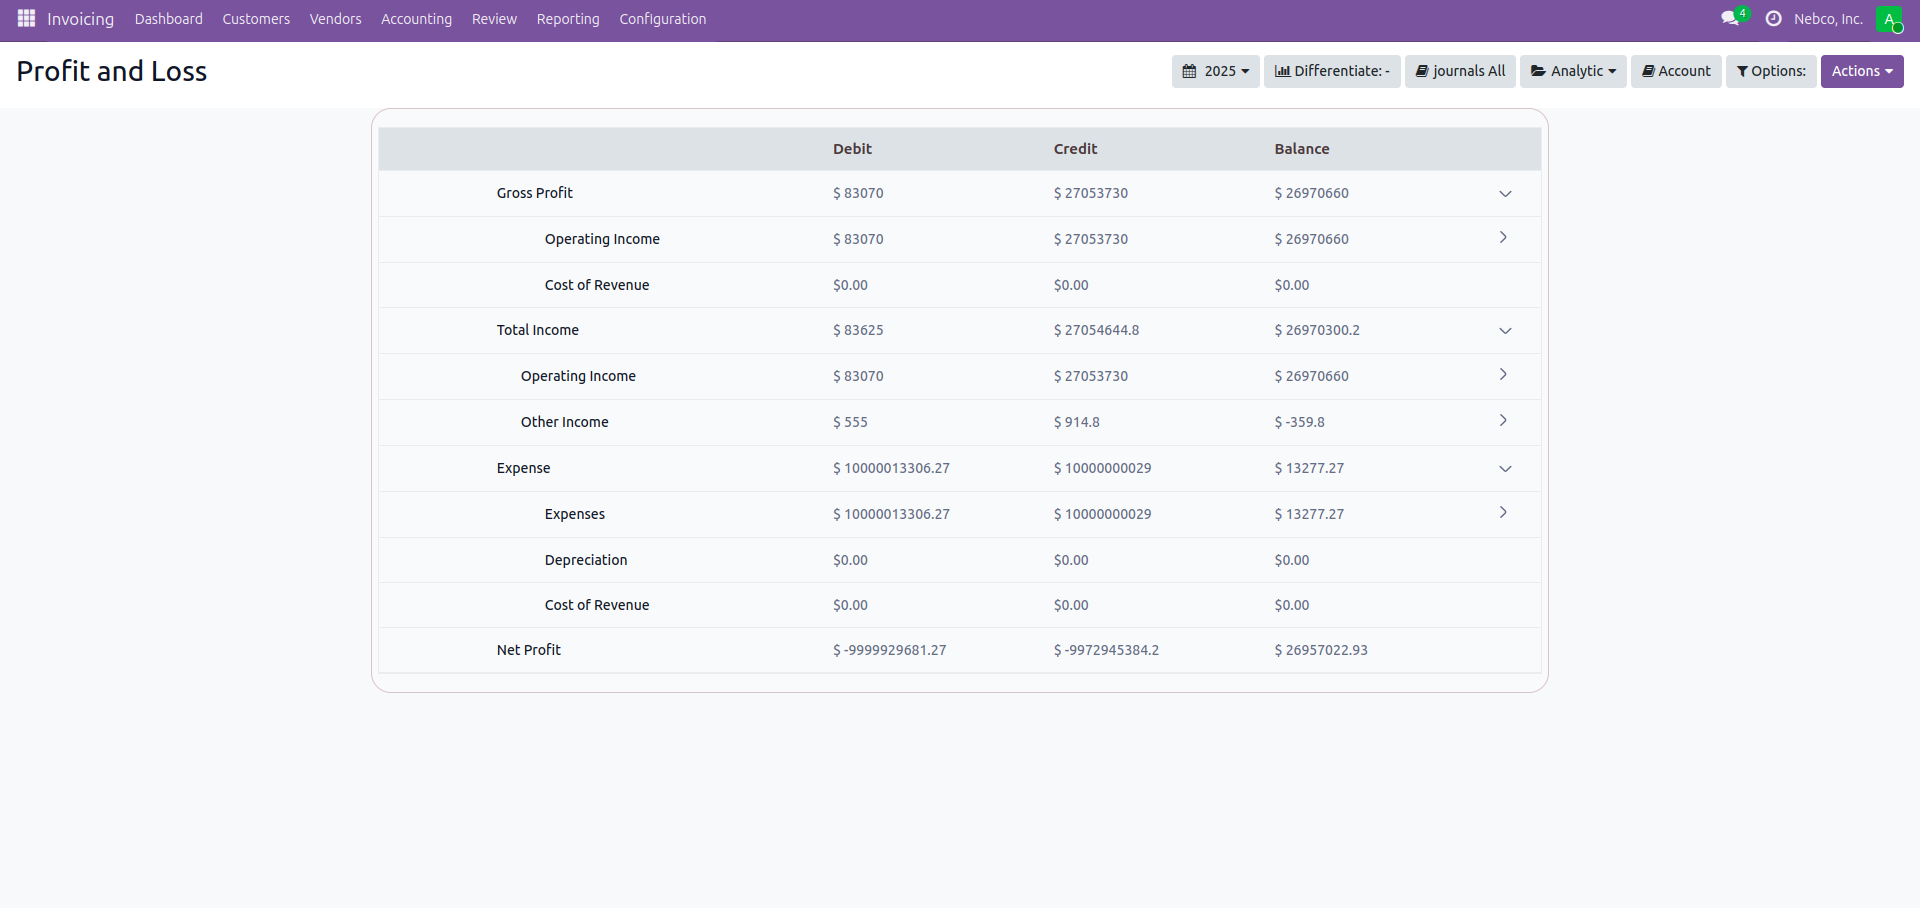The image size is (1920, 908).
Task: Click the user avatar icon
Action: pos(1888,19)
